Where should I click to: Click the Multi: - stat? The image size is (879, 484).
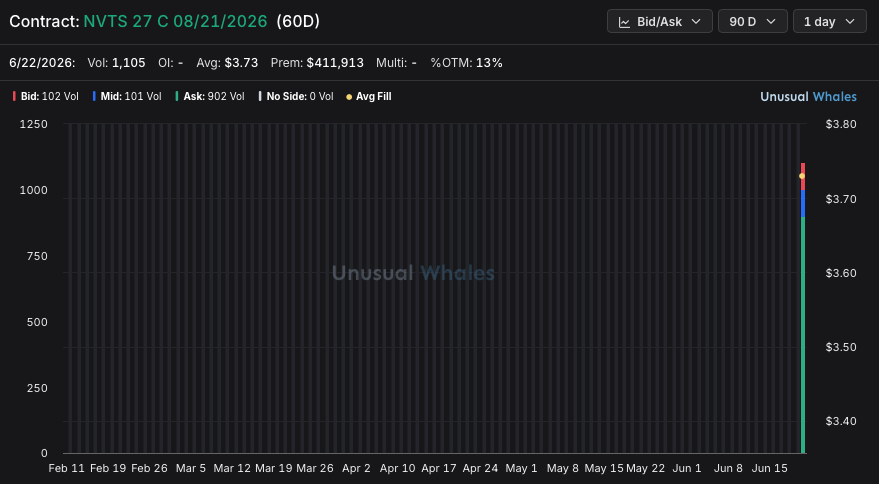pos(396,63)
